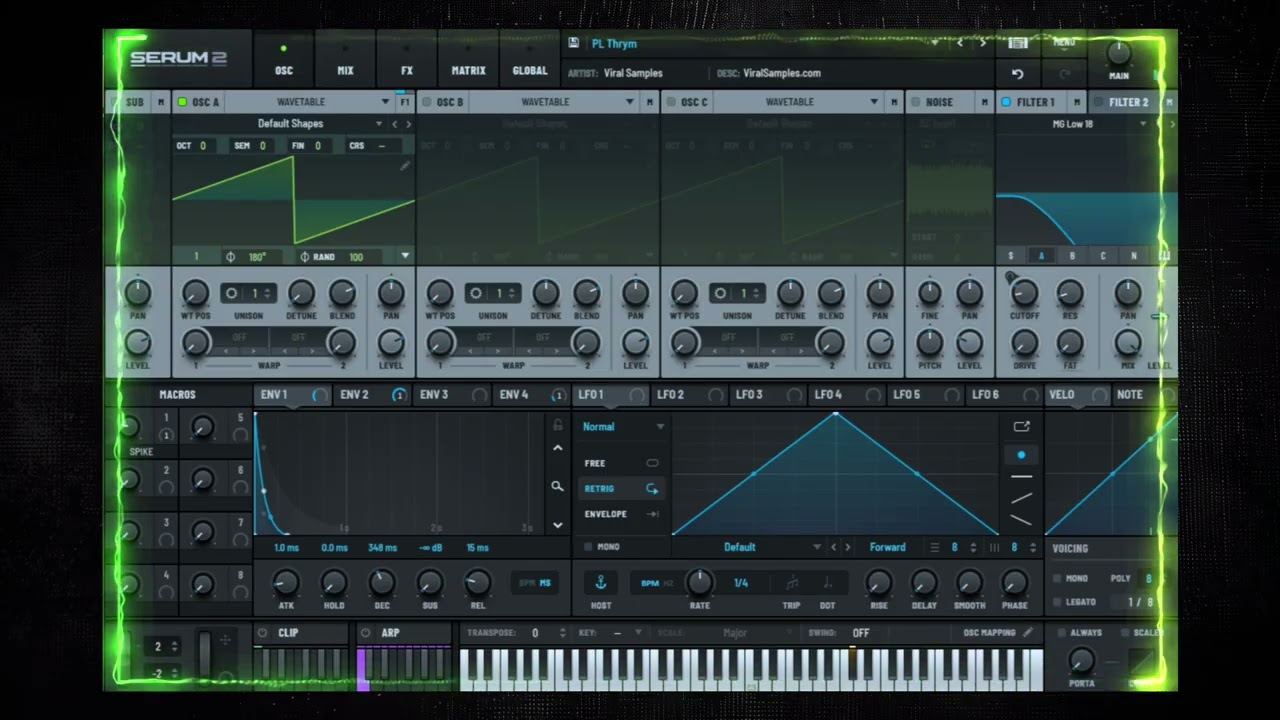
Task: Enable OSC B power toggle
Action: 427,102
